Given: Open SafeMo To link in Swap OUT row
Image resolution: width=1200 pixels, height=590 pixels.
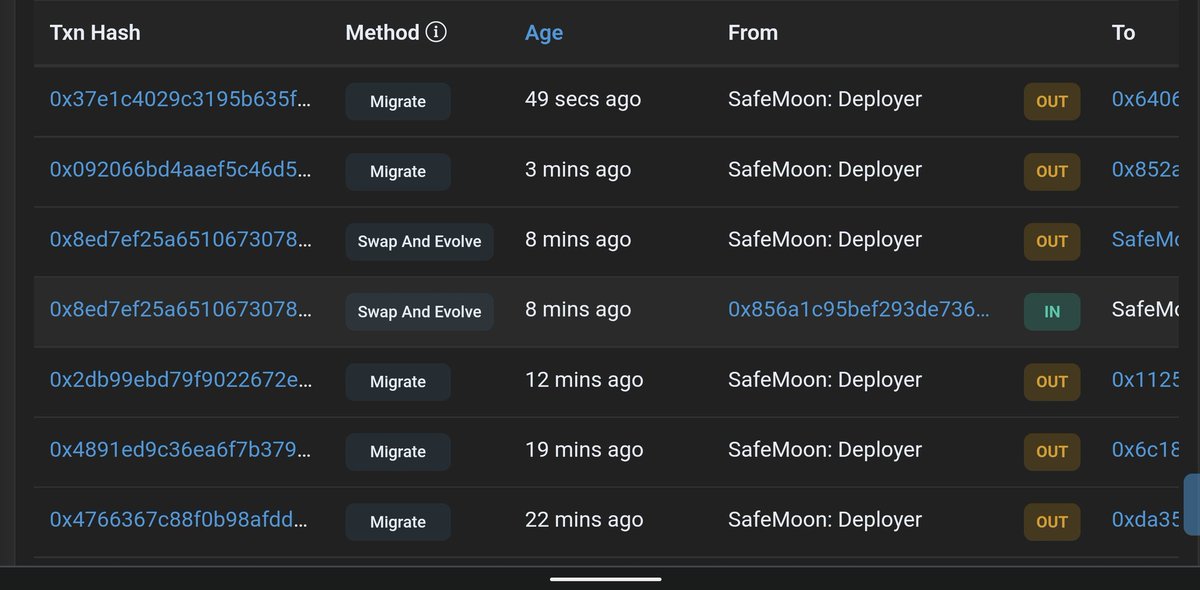Looking at the screenshot, I should 1146,240.
